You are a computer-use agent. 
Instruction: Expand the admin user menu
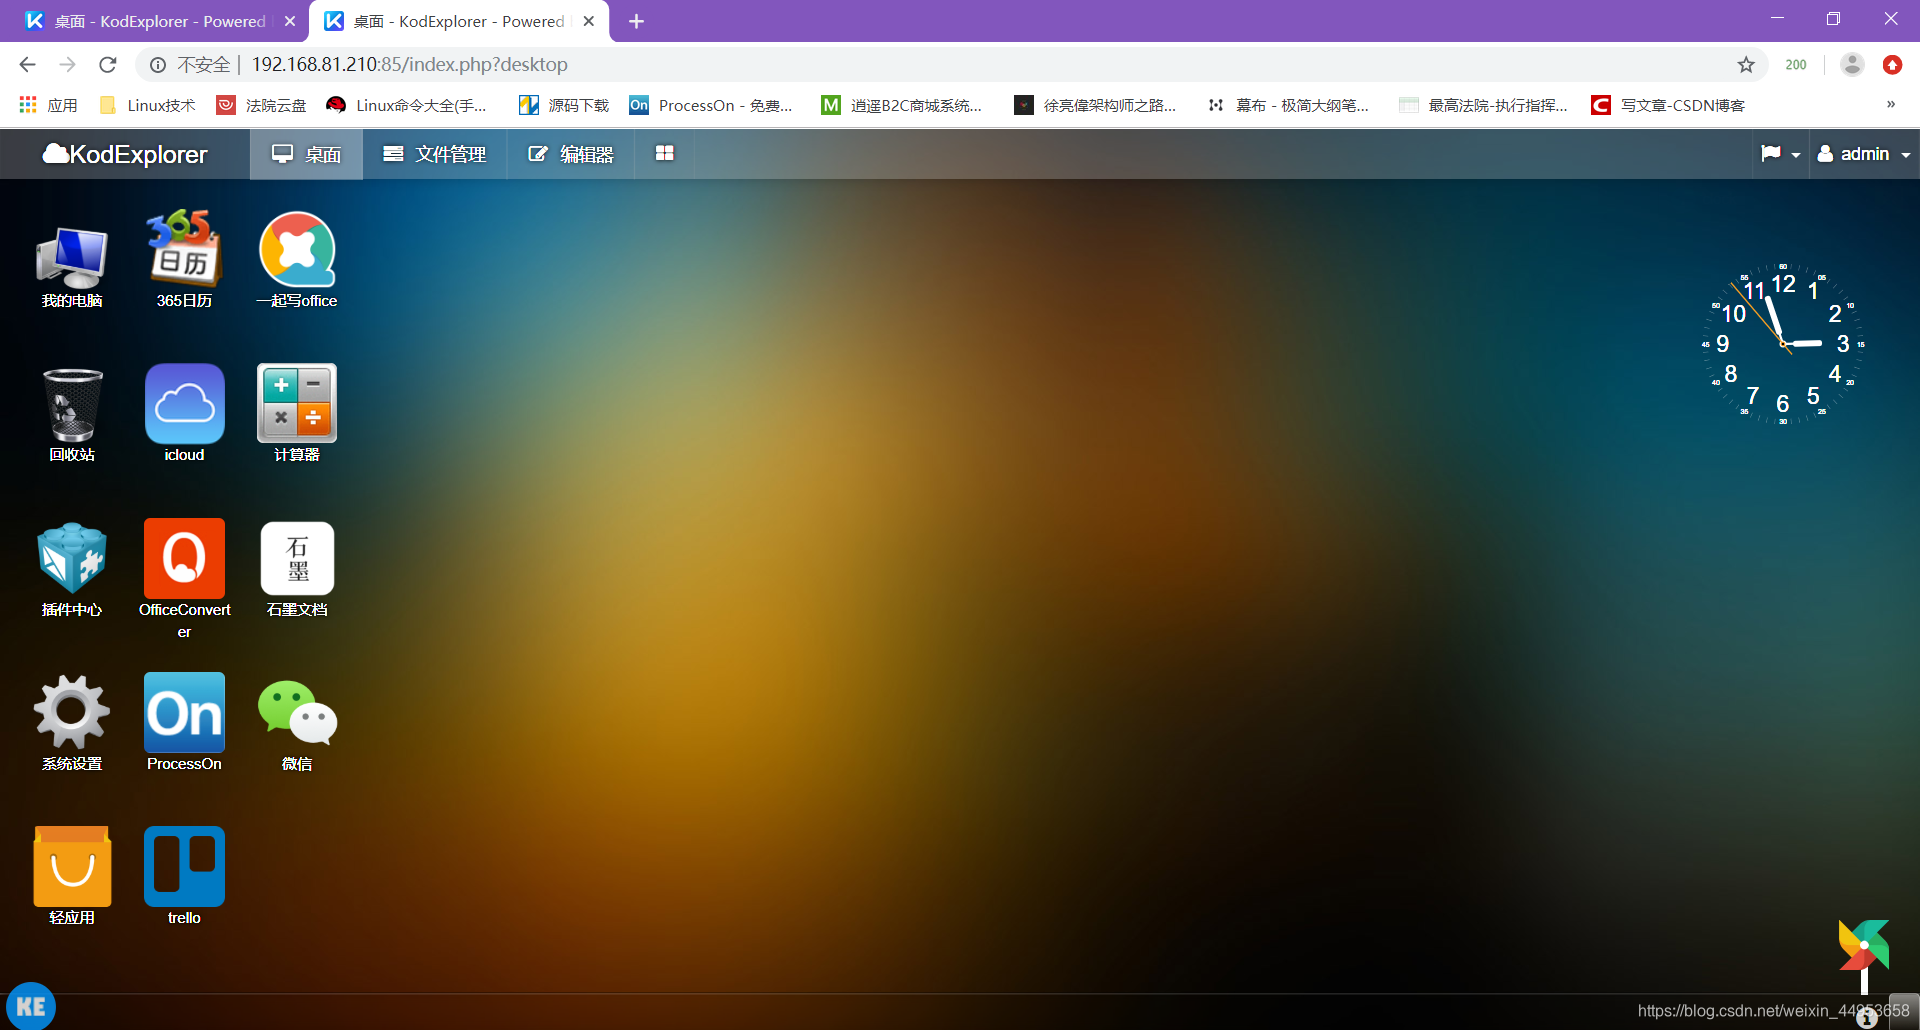pos(1864,154)
